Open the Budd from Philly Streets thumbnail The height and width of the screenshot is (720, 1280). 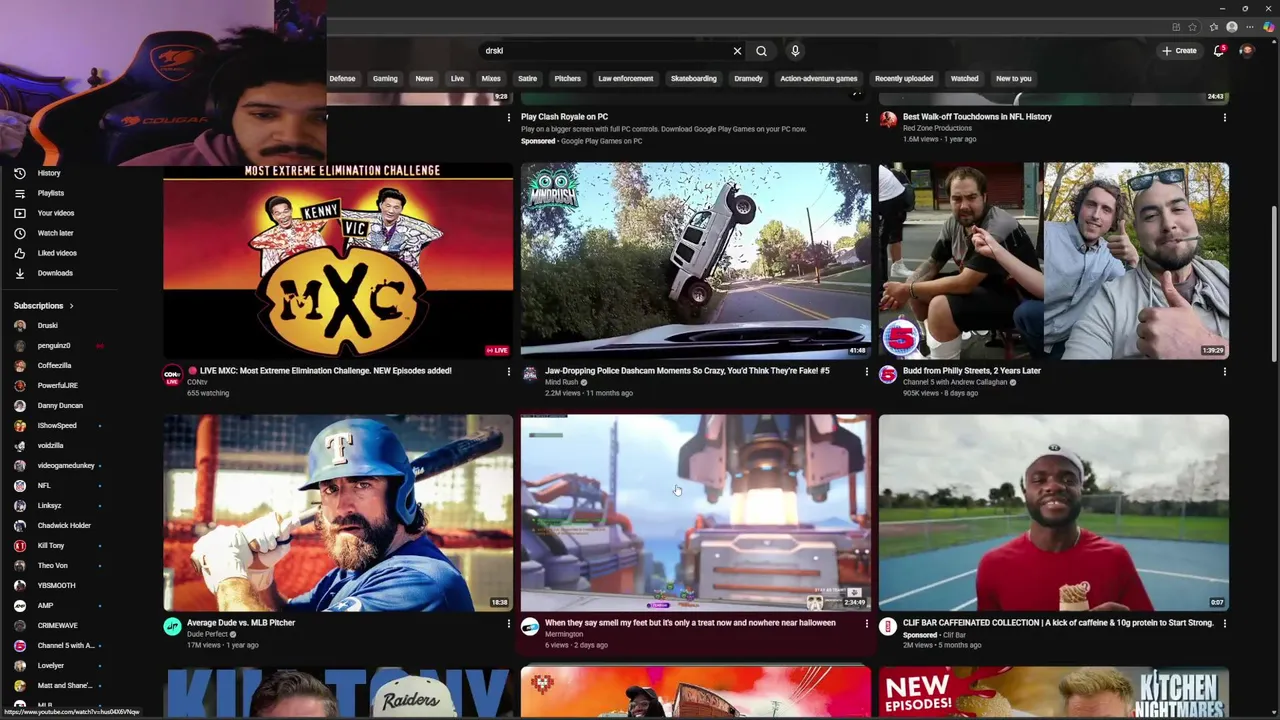pos(1053,260)
